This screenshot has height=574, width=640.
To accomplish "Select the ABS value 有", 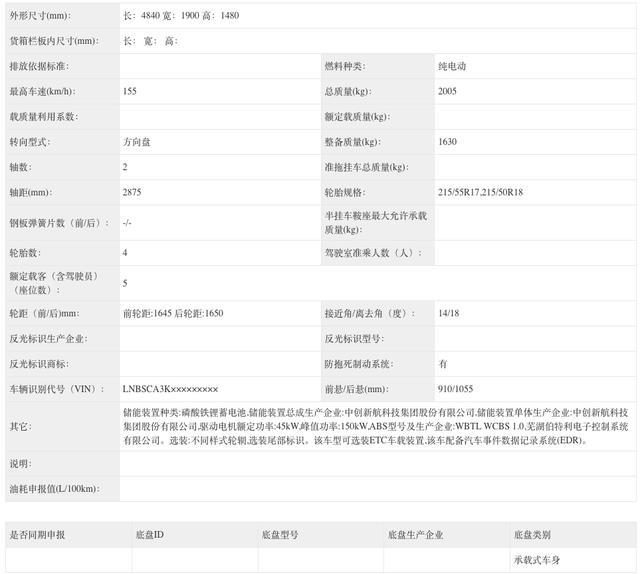I will click(443, 364).
